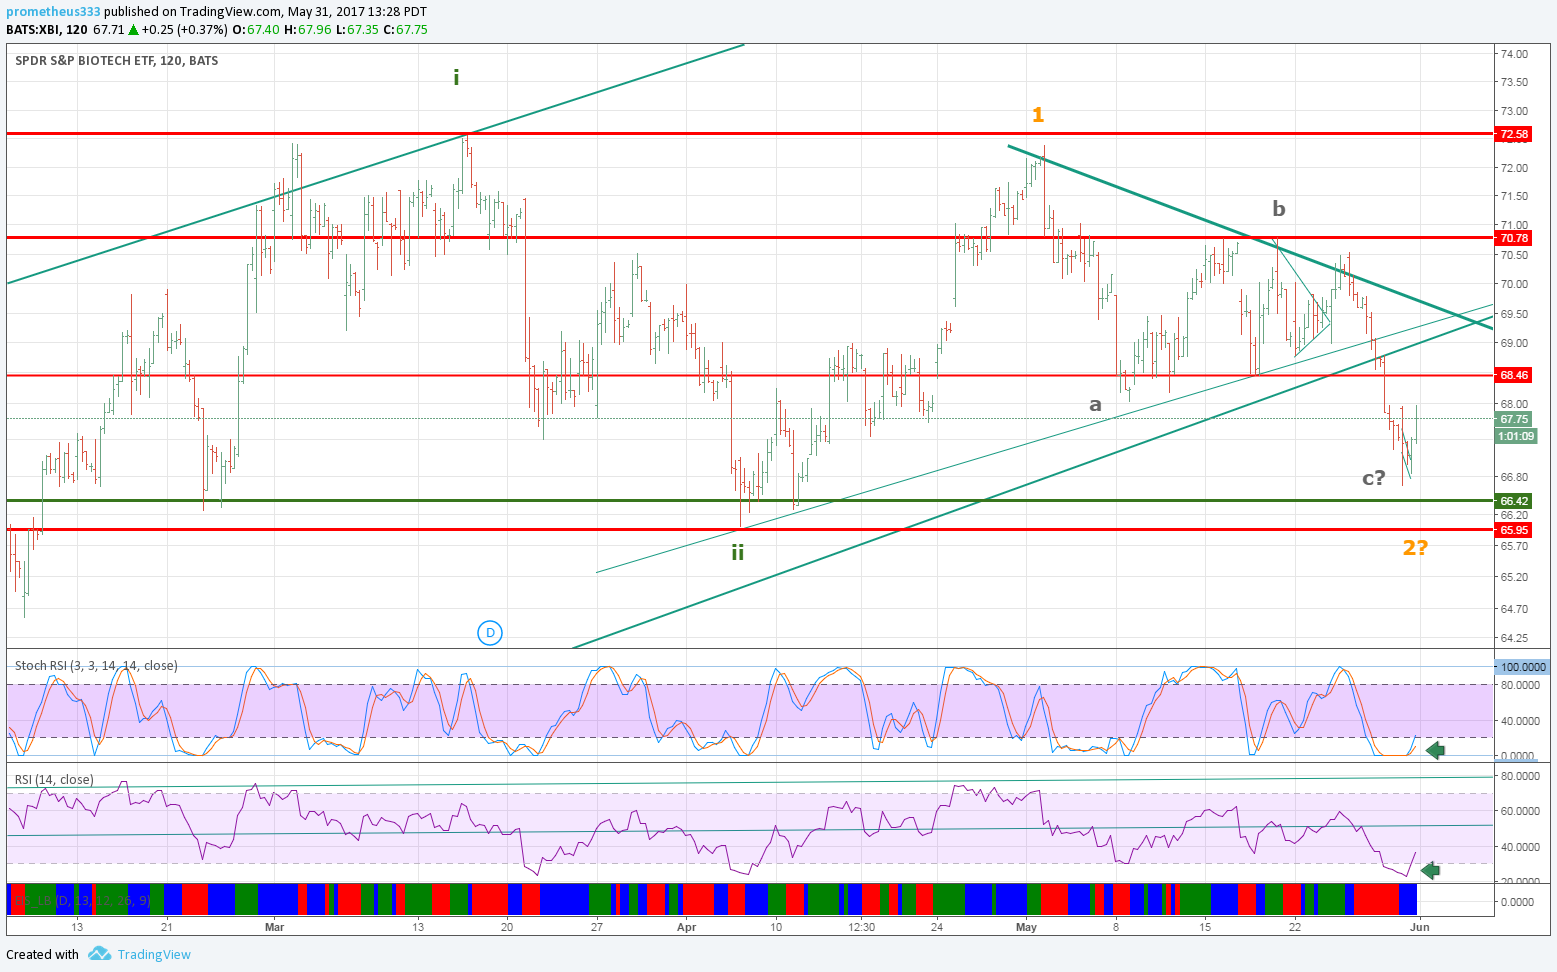Viewport: 1557px width, 972px height.
Task: Select the green arrow in Stoch RSI pane
Action: tap(1435, 750)
